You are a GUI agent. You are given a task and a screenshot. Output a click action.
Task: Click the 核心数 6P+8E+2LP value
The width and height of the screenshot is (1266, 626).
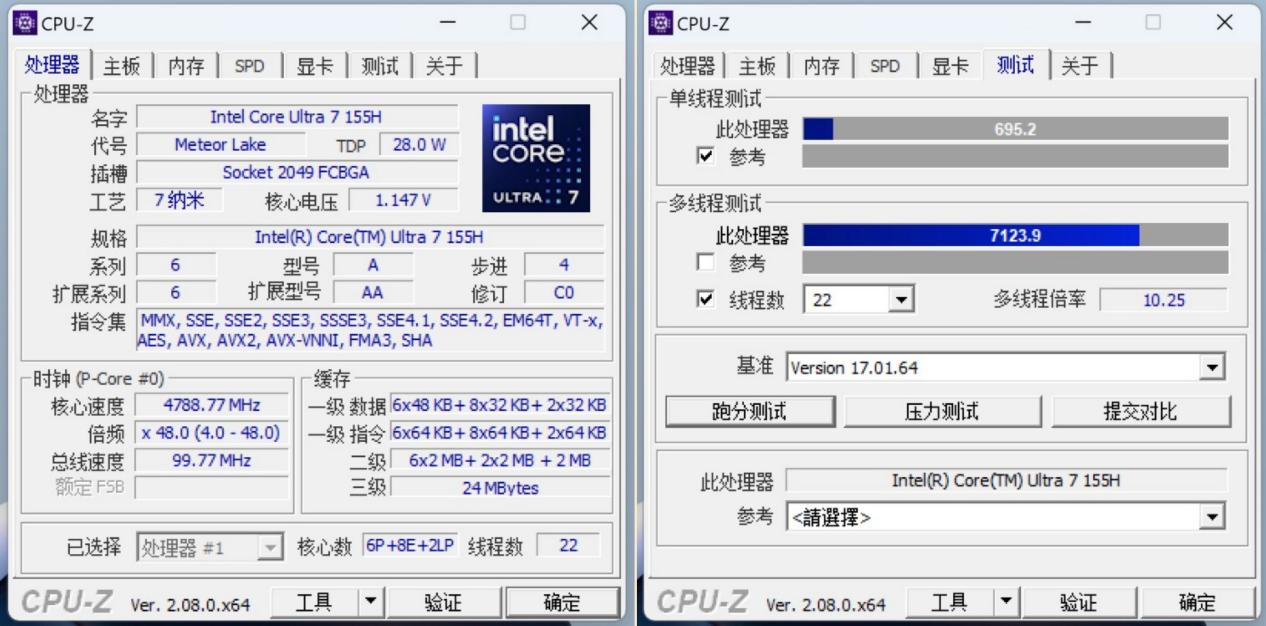point(410,546)
